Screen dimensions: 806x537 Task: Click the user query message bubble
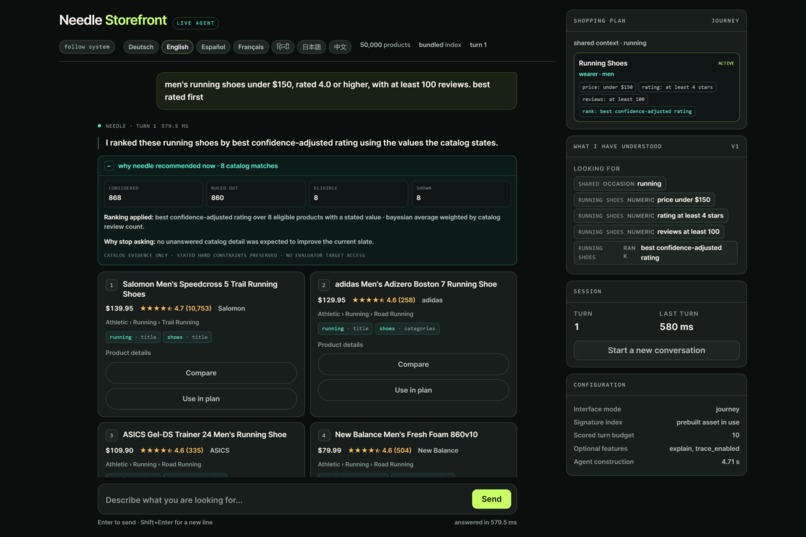pyautogui.click(x=337, y=91)
